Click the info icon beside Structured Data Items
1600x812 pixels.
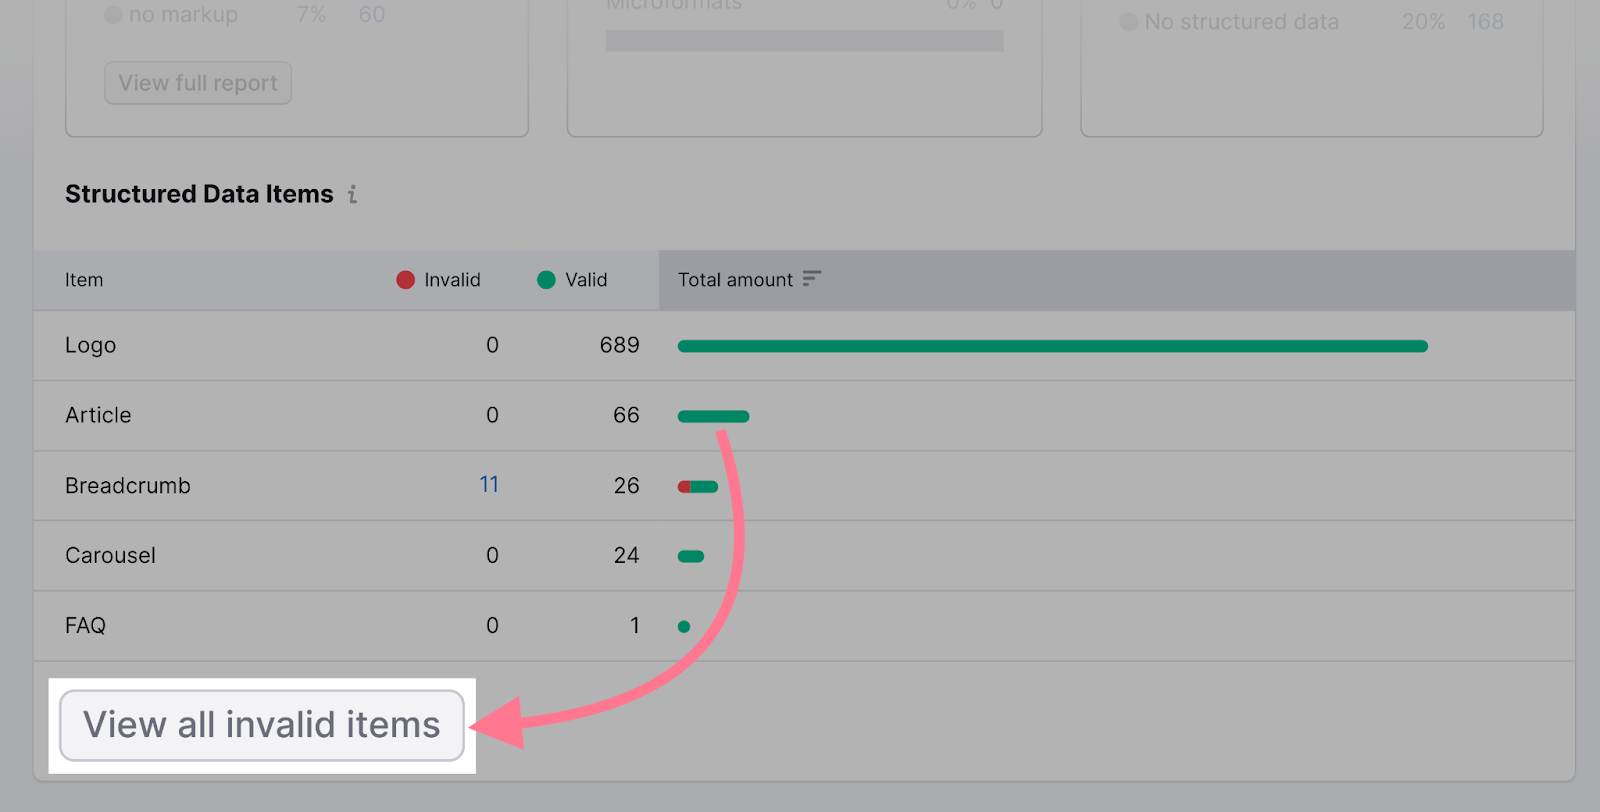click(351, 195)
